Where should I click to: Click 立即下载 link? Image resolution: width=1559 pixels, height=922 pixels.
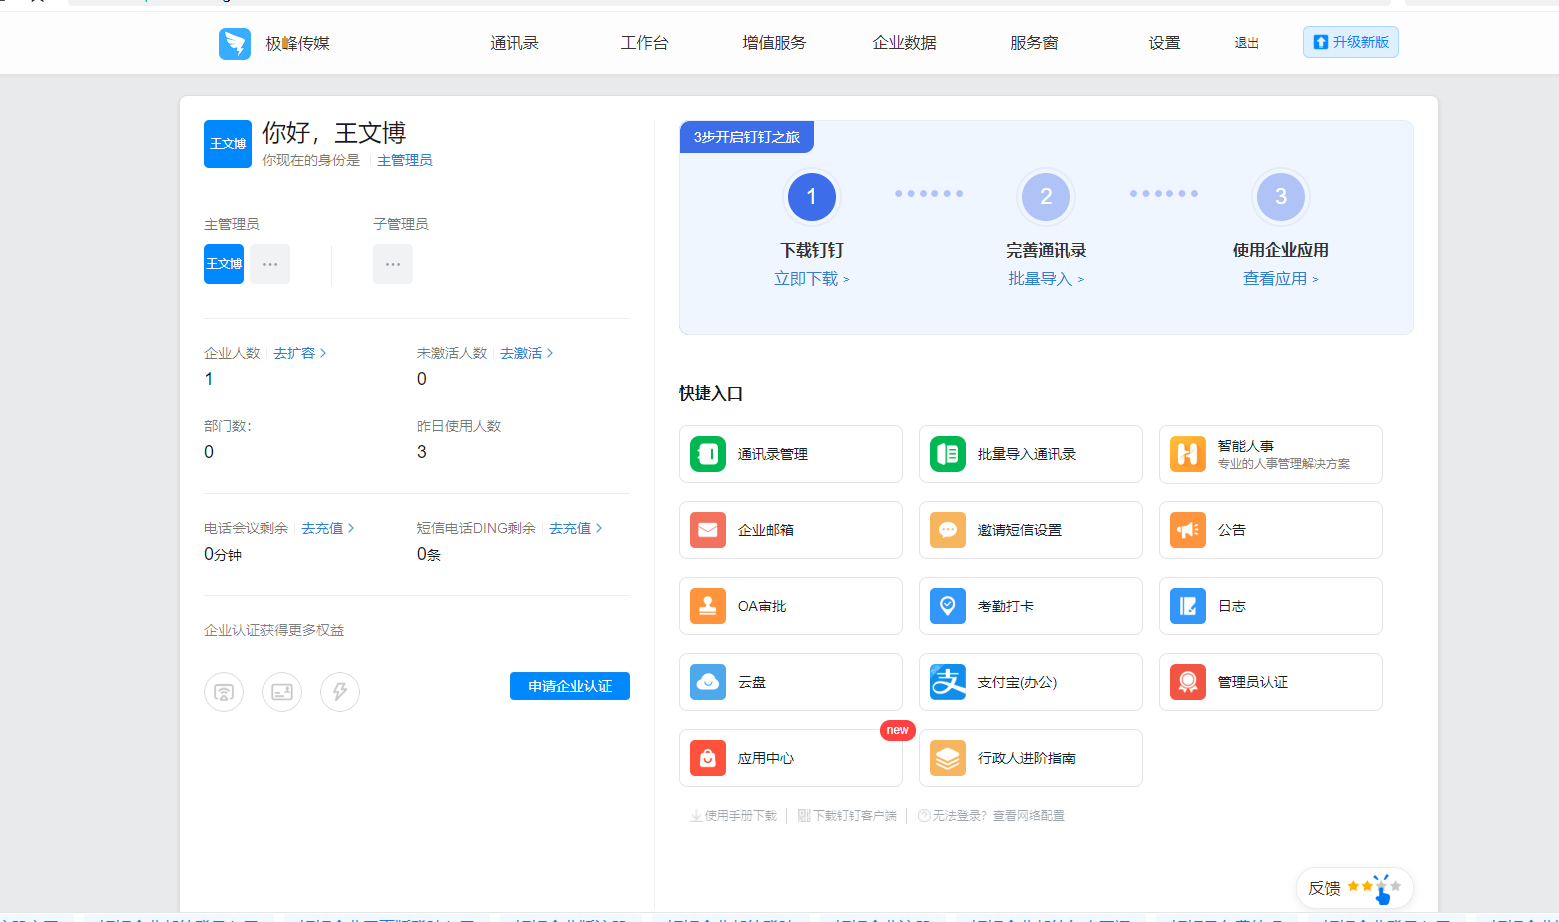[x=811, y=279]
